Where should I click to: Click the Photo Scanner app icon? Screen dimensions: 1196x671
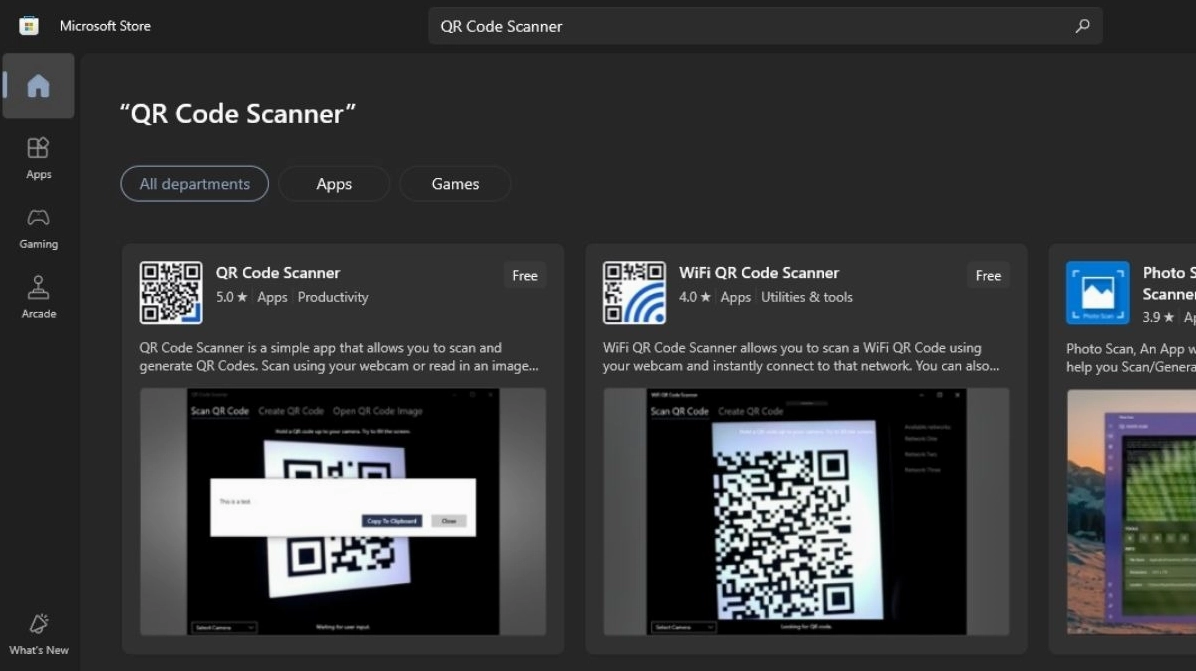point(1097,292)
